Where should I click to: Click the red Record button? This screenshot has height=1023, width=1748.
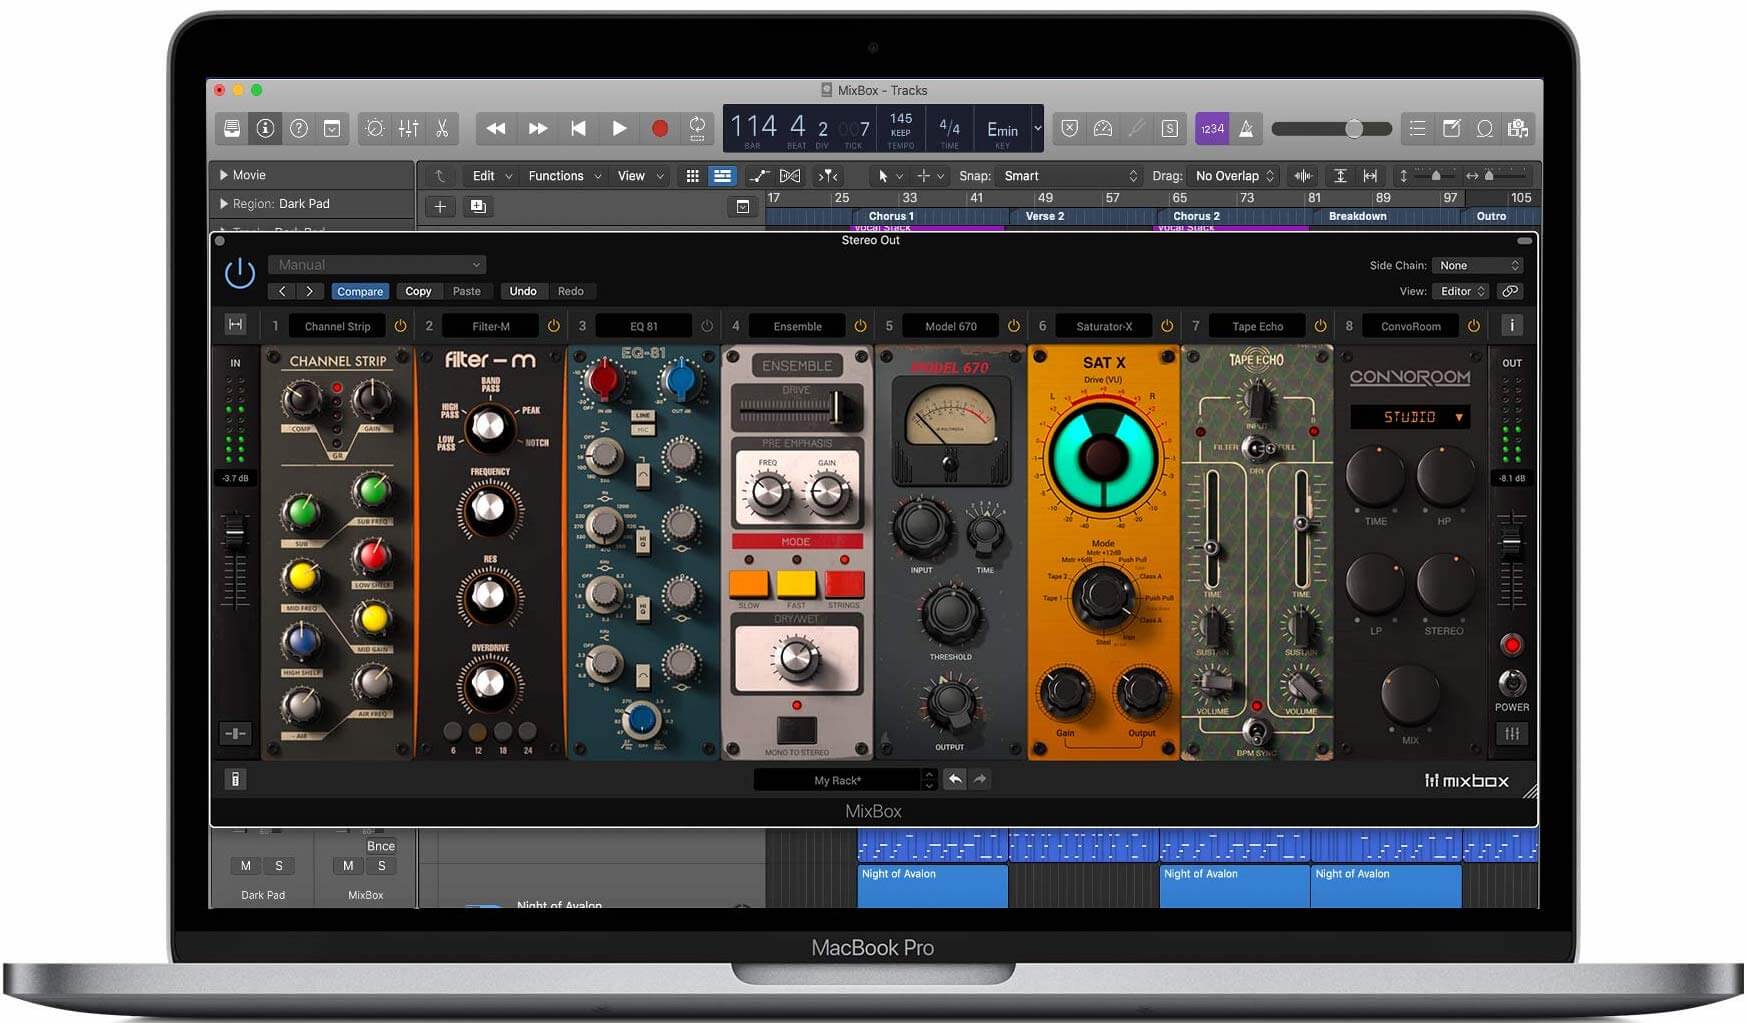(660, 128)
